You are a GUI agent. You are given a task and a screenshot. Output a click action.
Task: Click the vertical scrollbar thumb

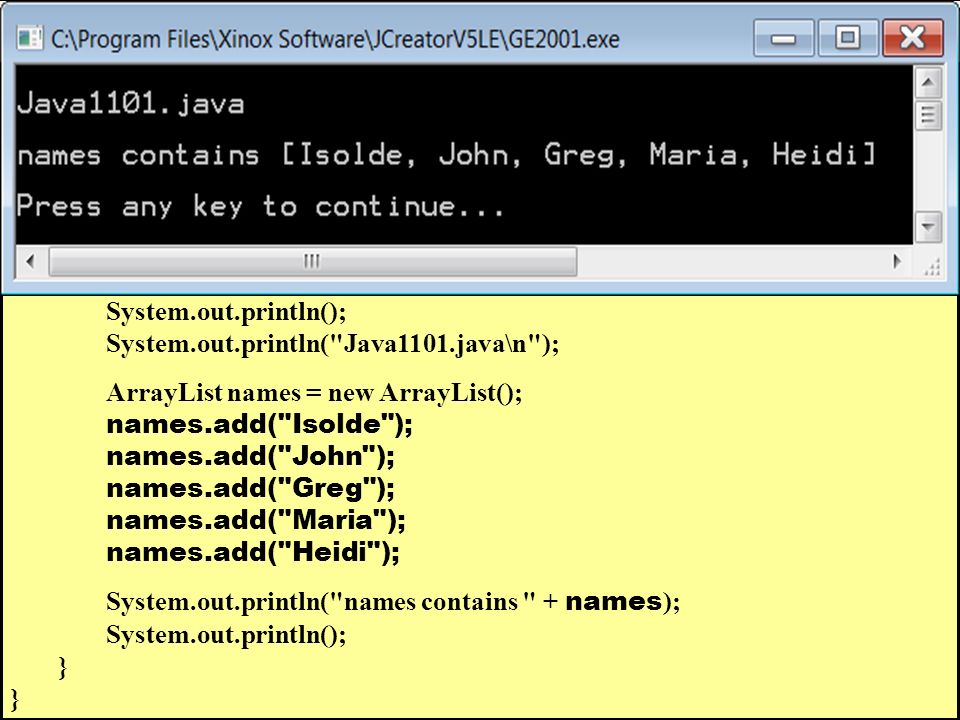[x=928, y=115]
